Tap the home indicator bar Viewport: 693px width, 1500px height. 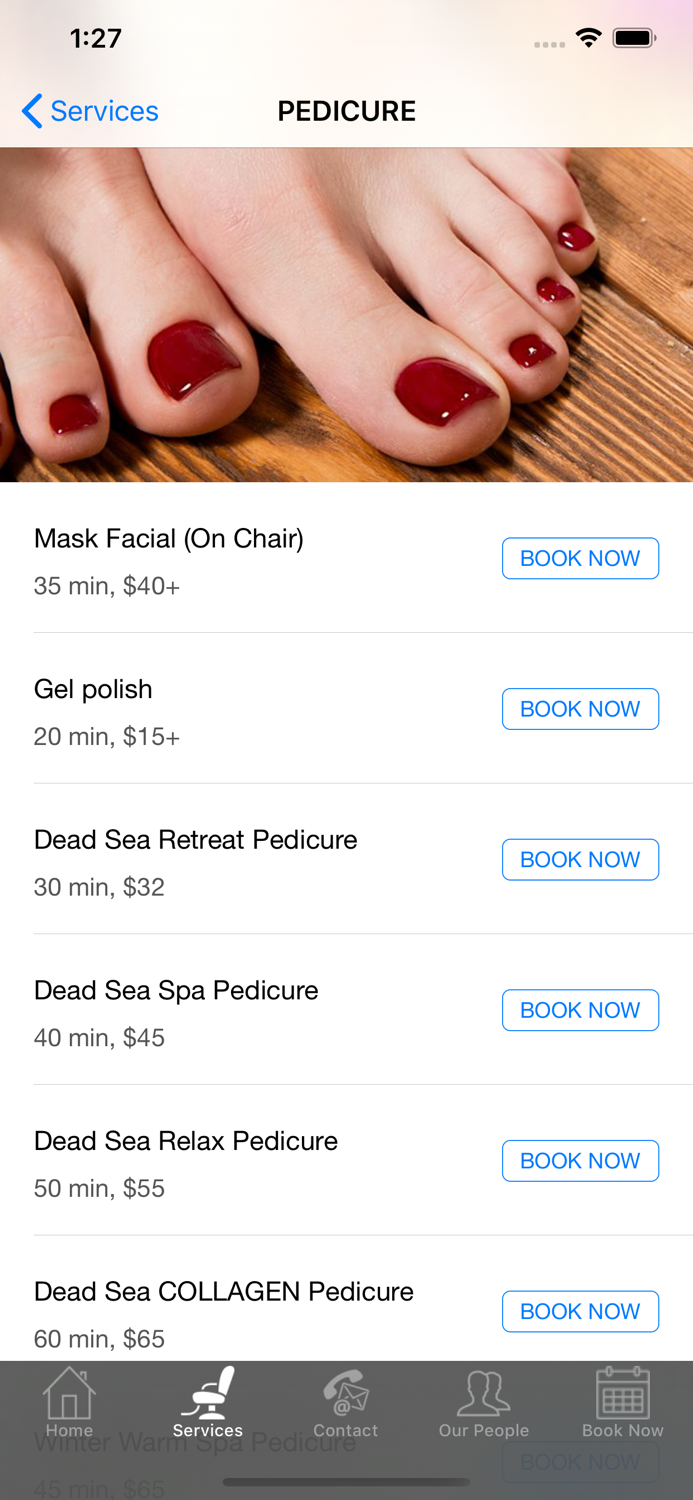point(346,1483)
